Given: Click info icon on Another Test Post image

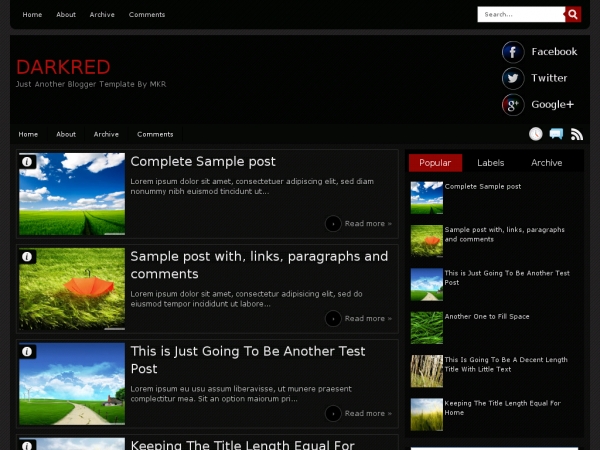Looking at the screenshot, I should point(27,351).
